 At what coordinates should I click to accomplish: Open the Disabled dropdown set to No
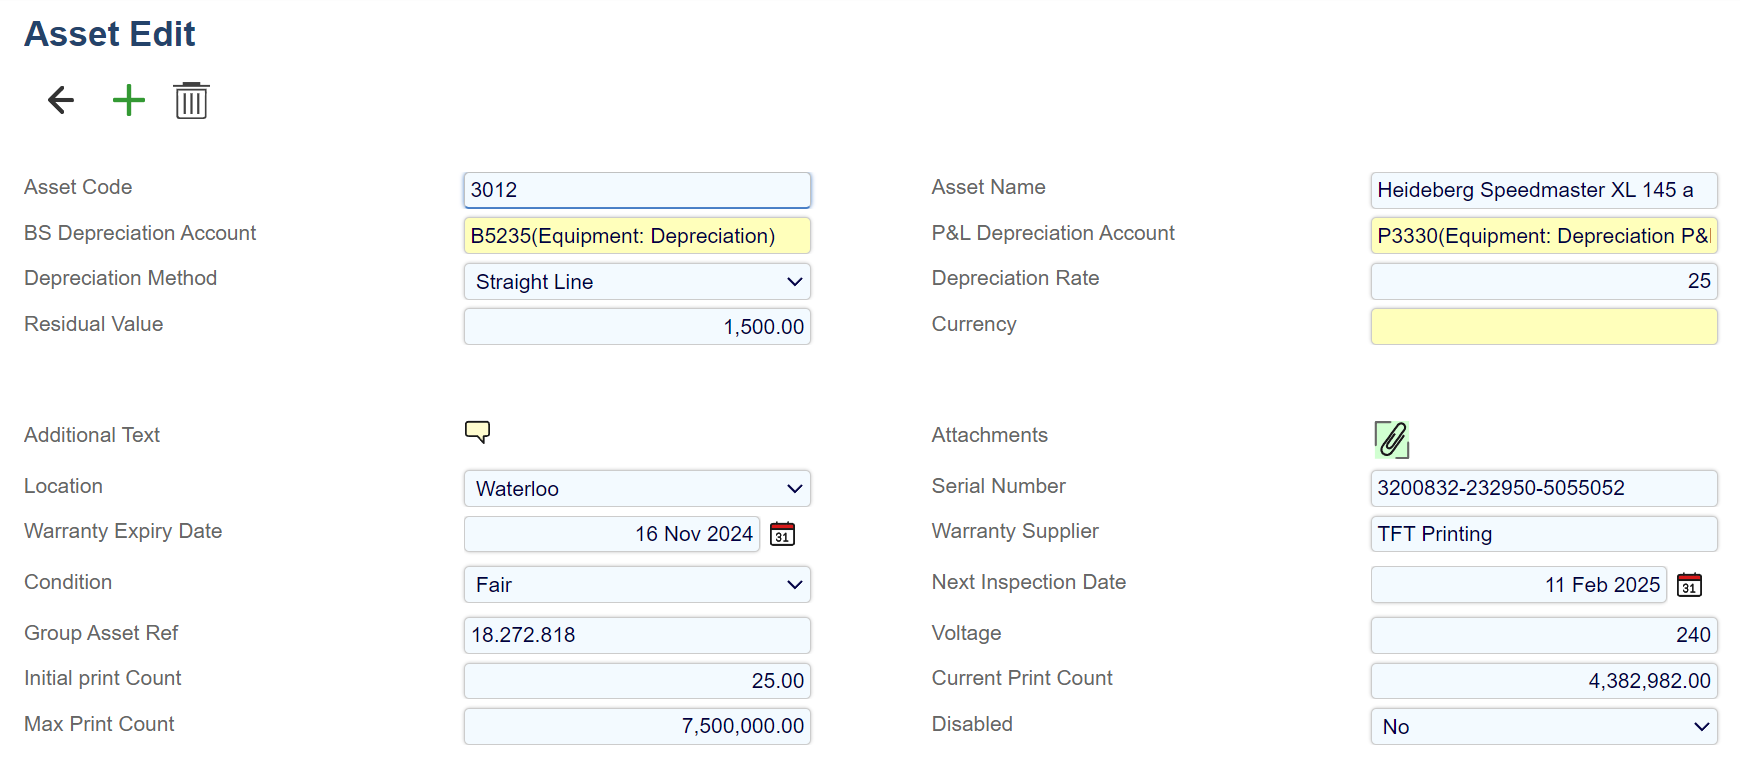coord(1543,727)
